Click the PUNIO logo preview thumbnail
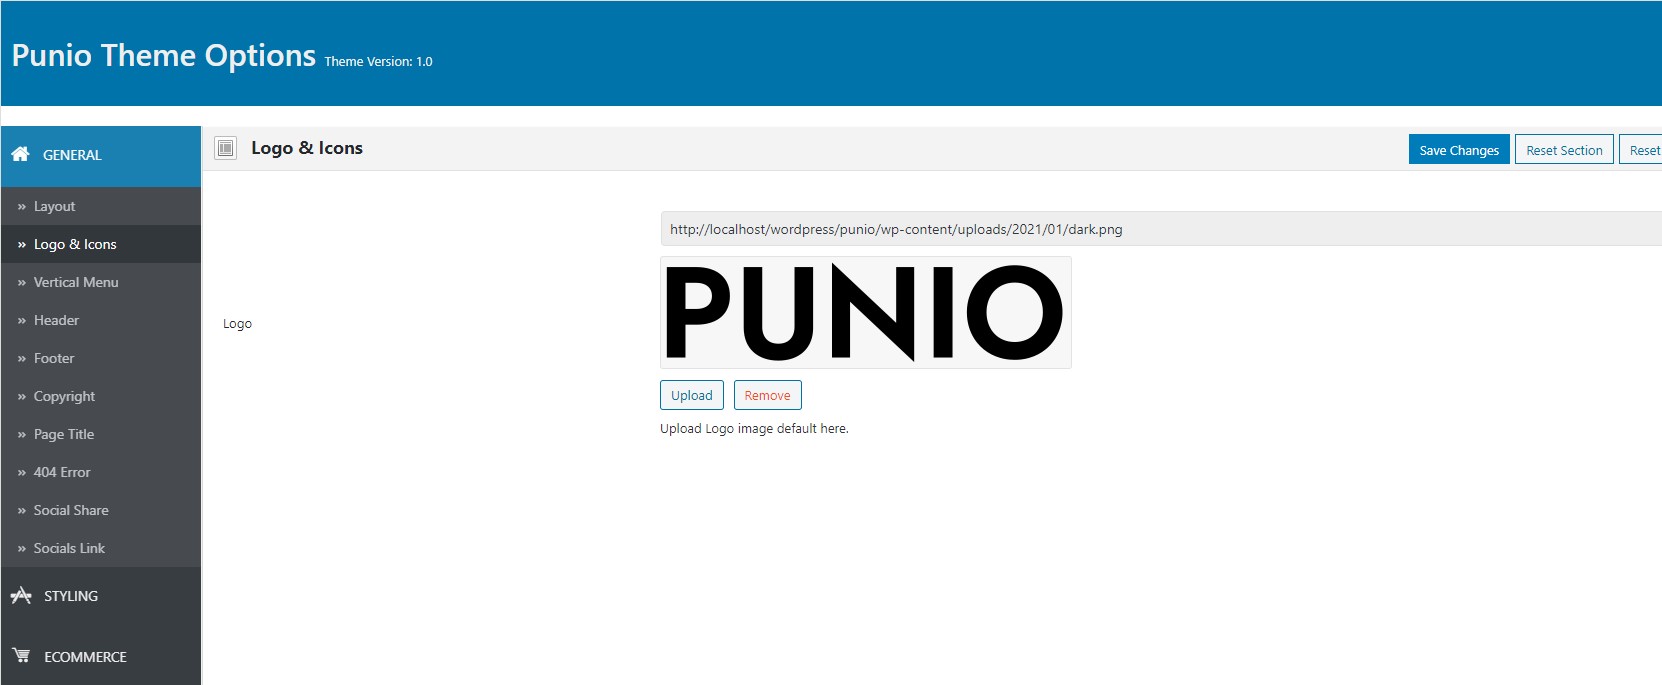 (866, 312)
